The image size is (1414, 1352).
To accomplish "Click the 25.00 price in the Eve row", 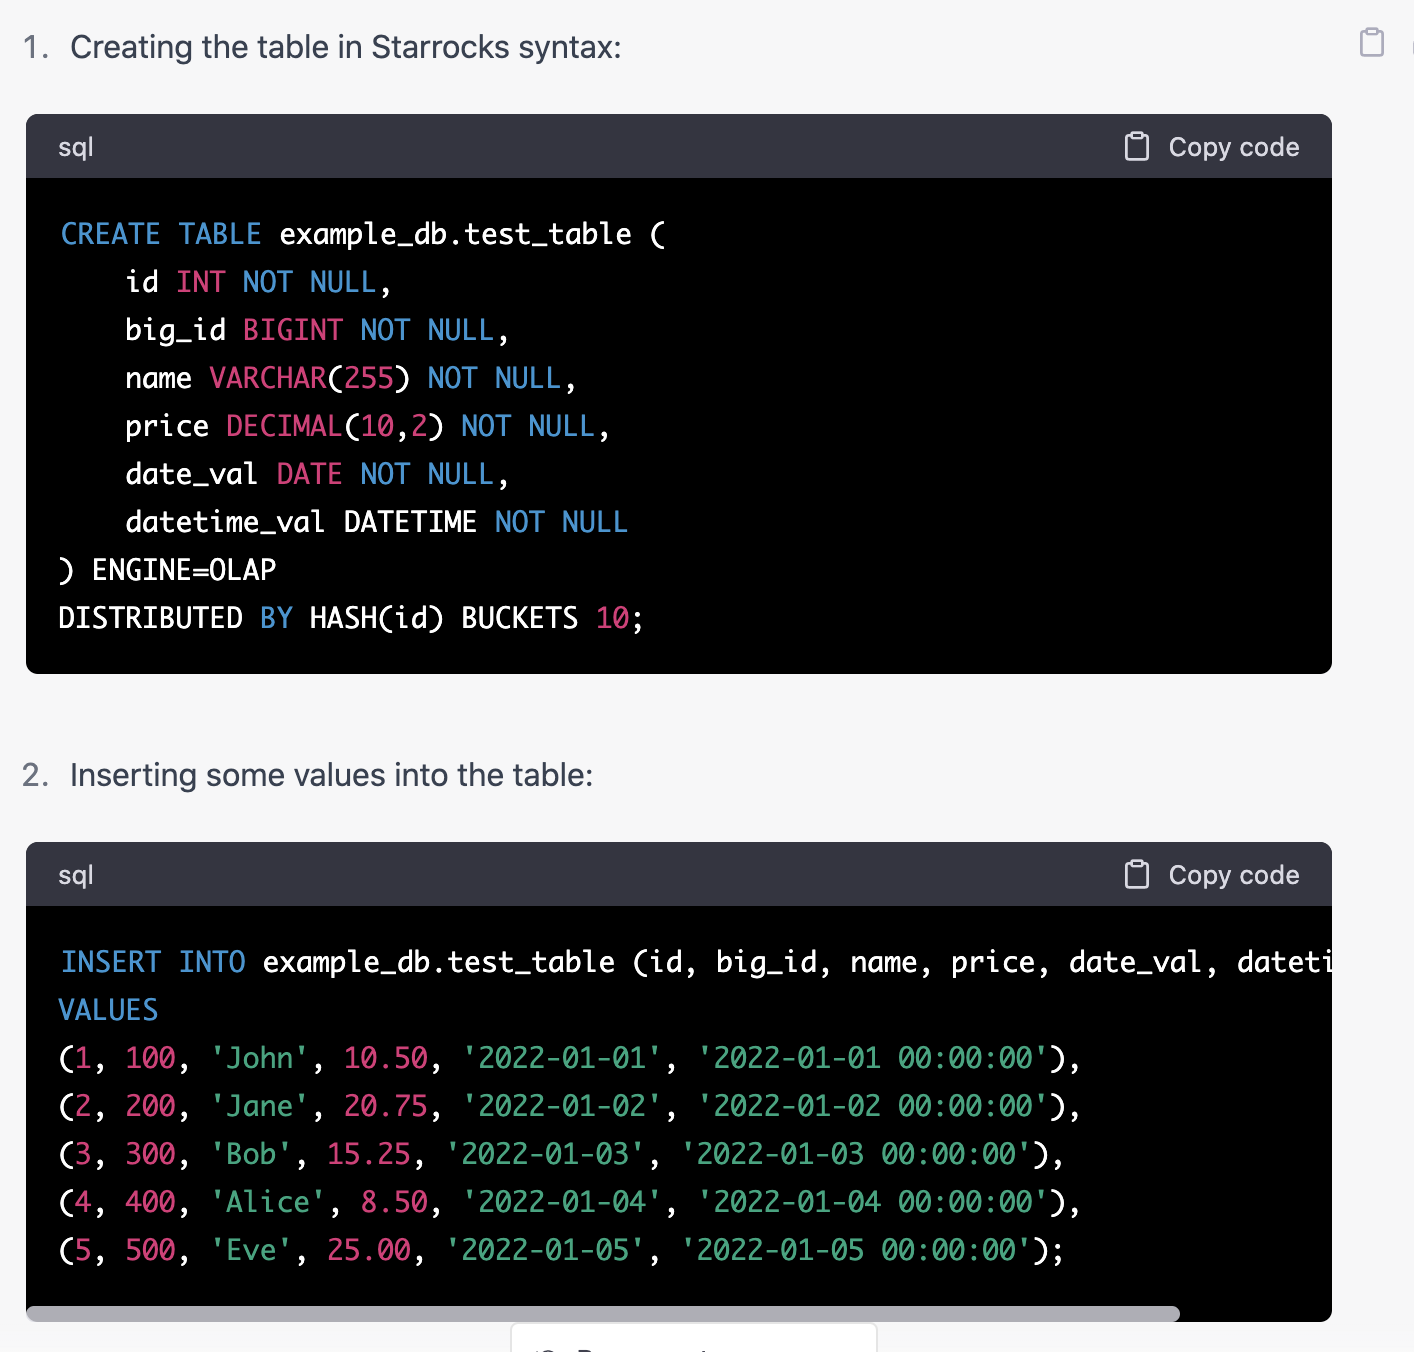I will point(368,1250).
